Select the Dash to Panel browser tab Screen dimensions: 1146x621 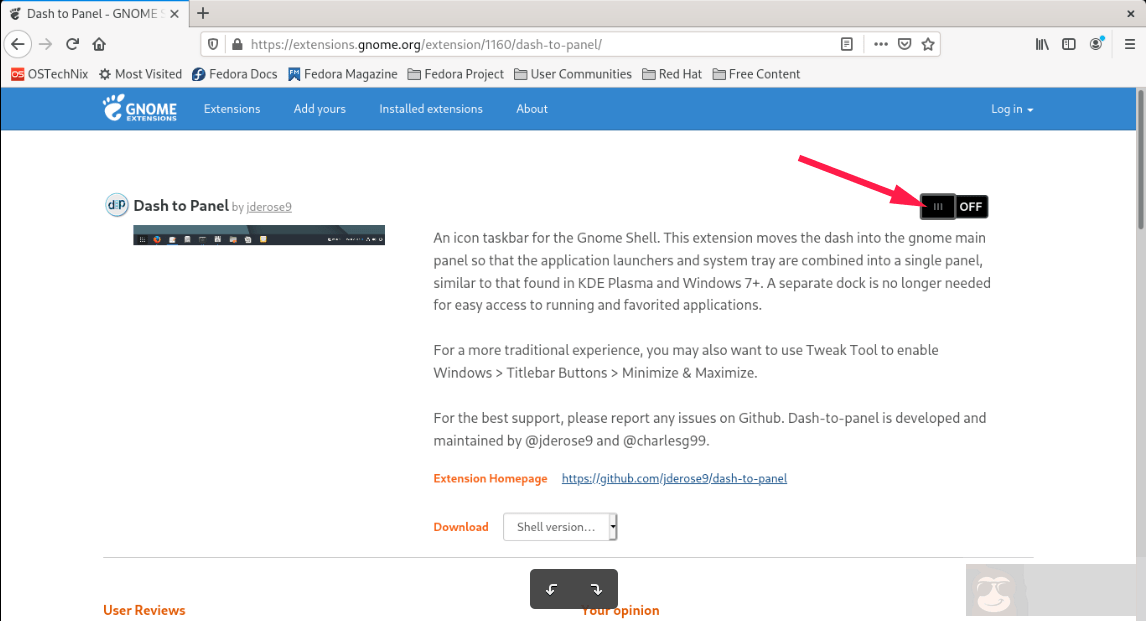94,13
